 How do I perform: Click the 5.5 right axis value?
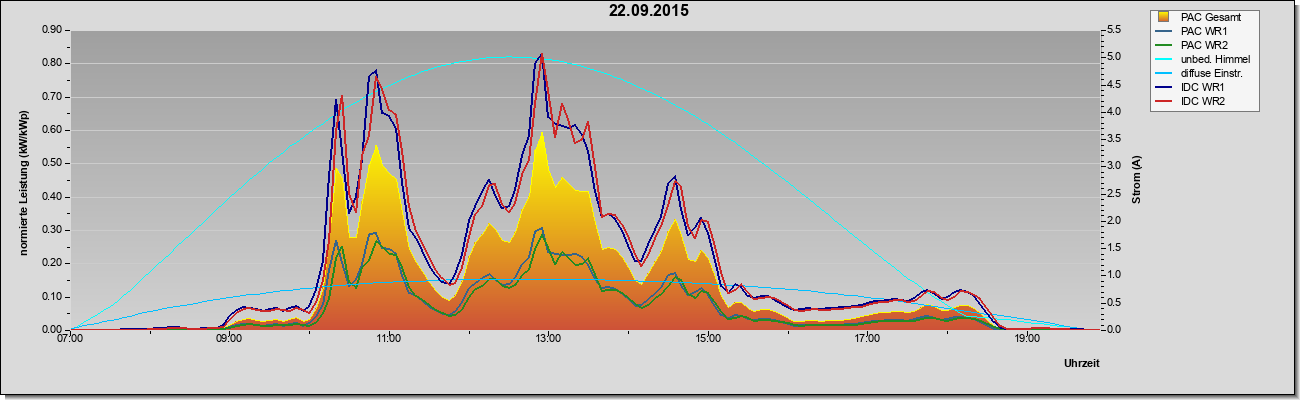coord(1111,30)
